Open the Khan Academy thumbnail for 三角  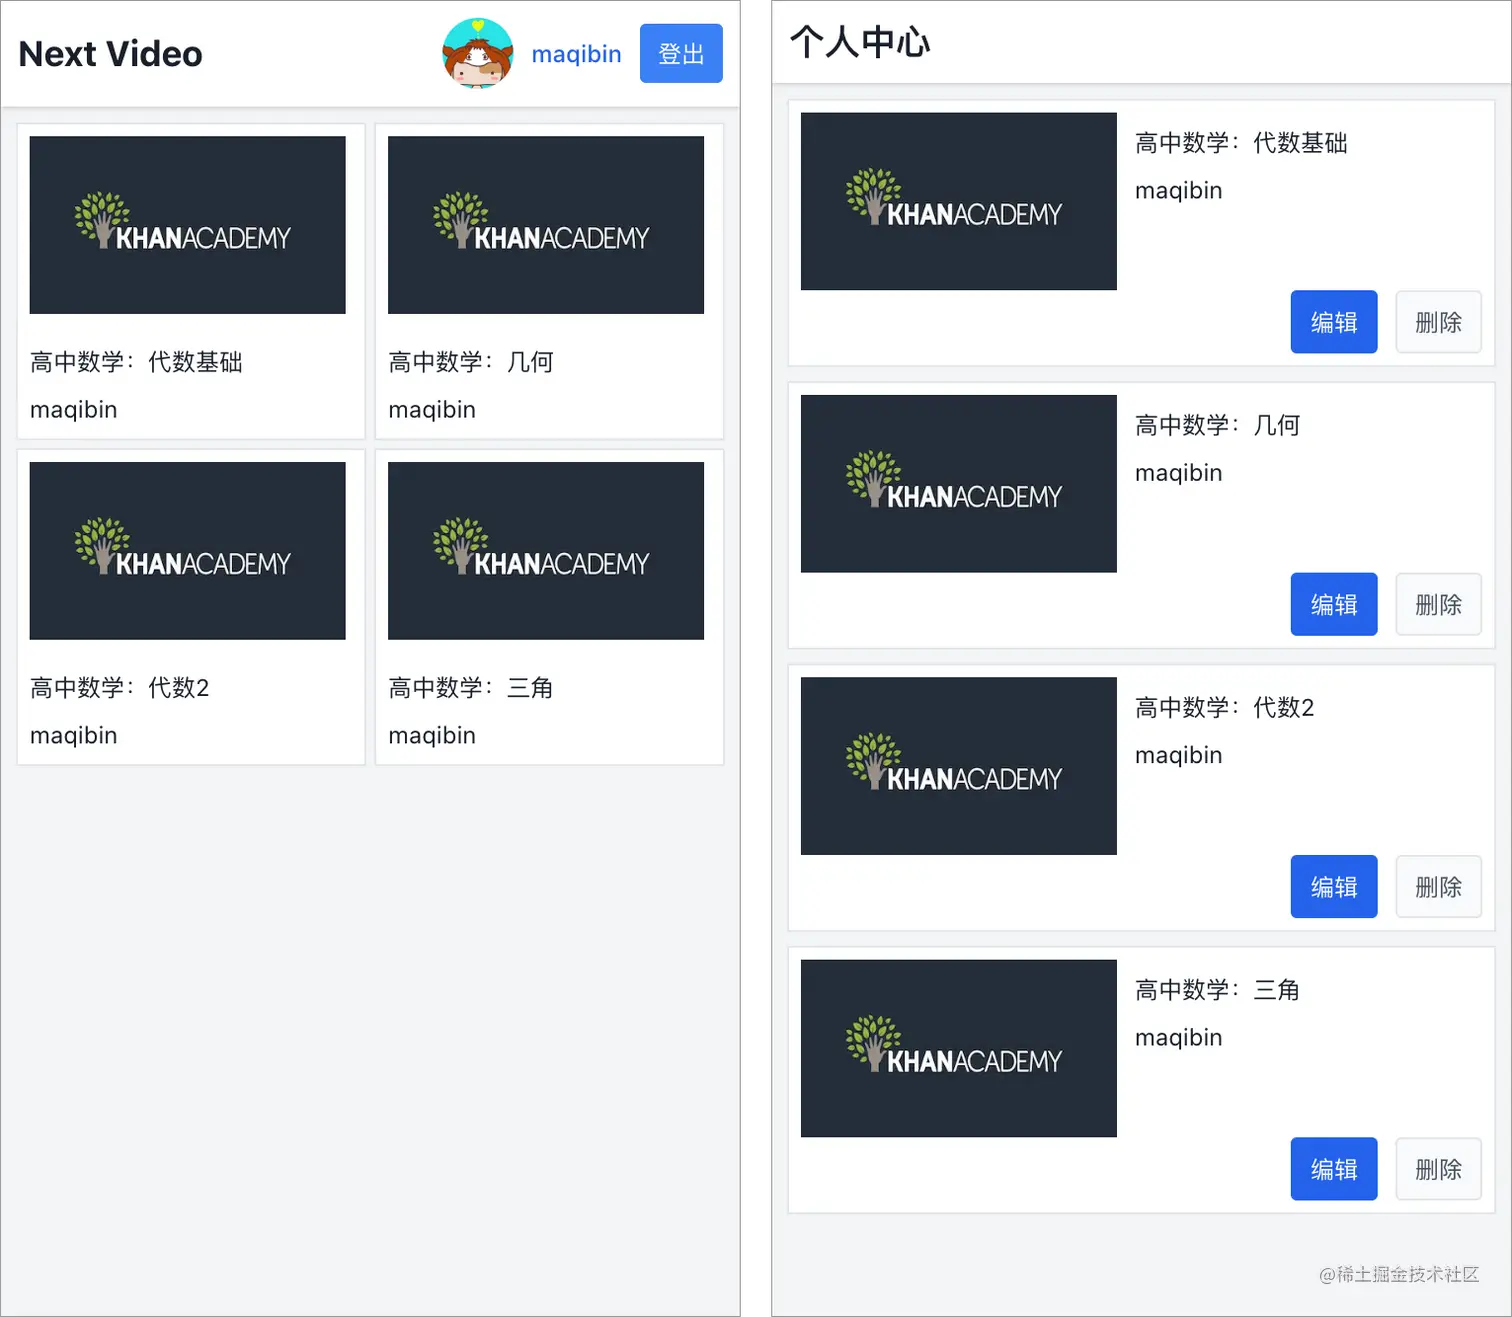pos(546,549)
